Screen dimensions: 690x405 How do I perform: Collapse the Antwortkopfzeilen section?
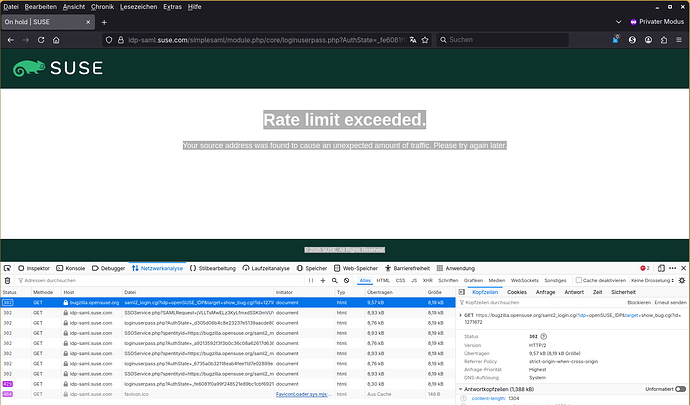460,389
